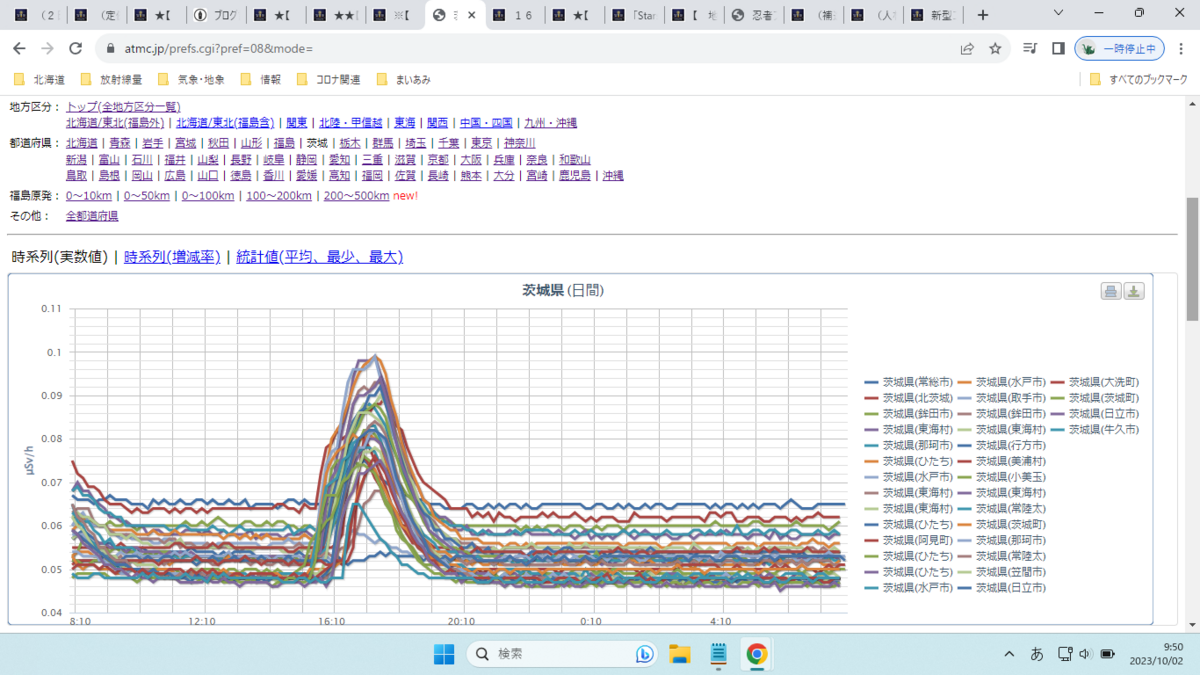Click the page vertical scrollbar
Image resolution: width=1200 pixels, height=675 pixels.
point(1192,260)
